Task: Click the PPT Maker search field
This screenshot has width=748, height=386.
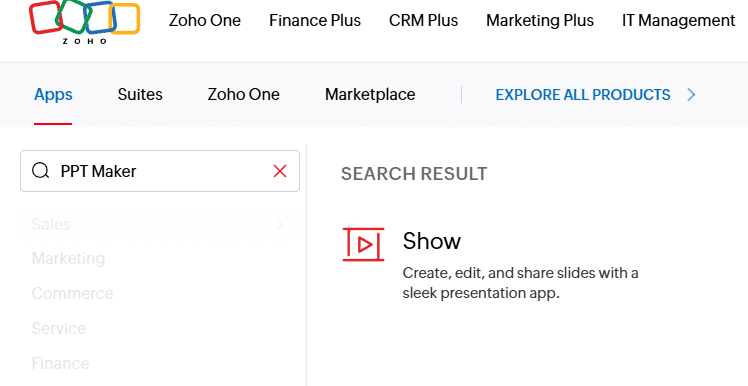Action: pos(160,171)
